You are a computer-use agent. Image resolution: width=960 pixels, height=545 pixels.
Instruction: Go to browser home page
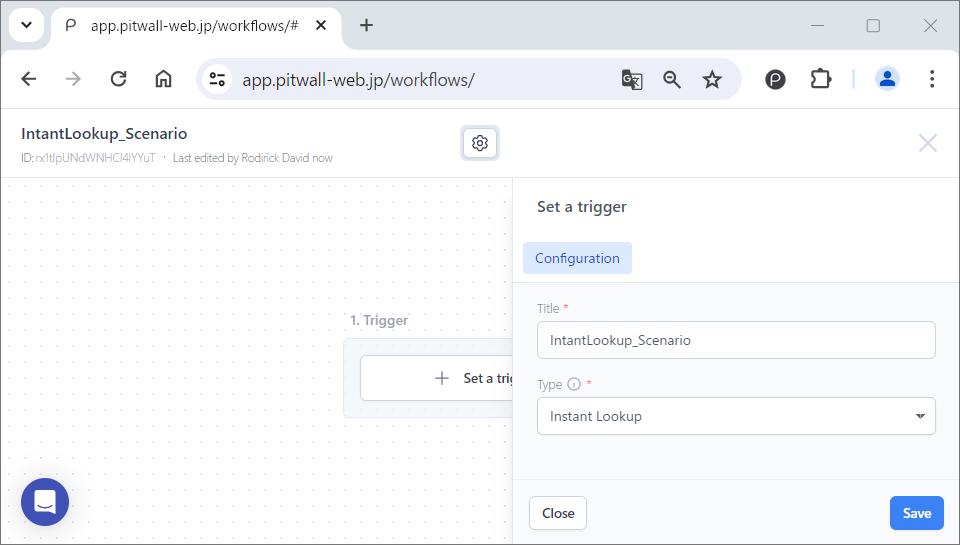pyautogui.click(x=163, y=79)
